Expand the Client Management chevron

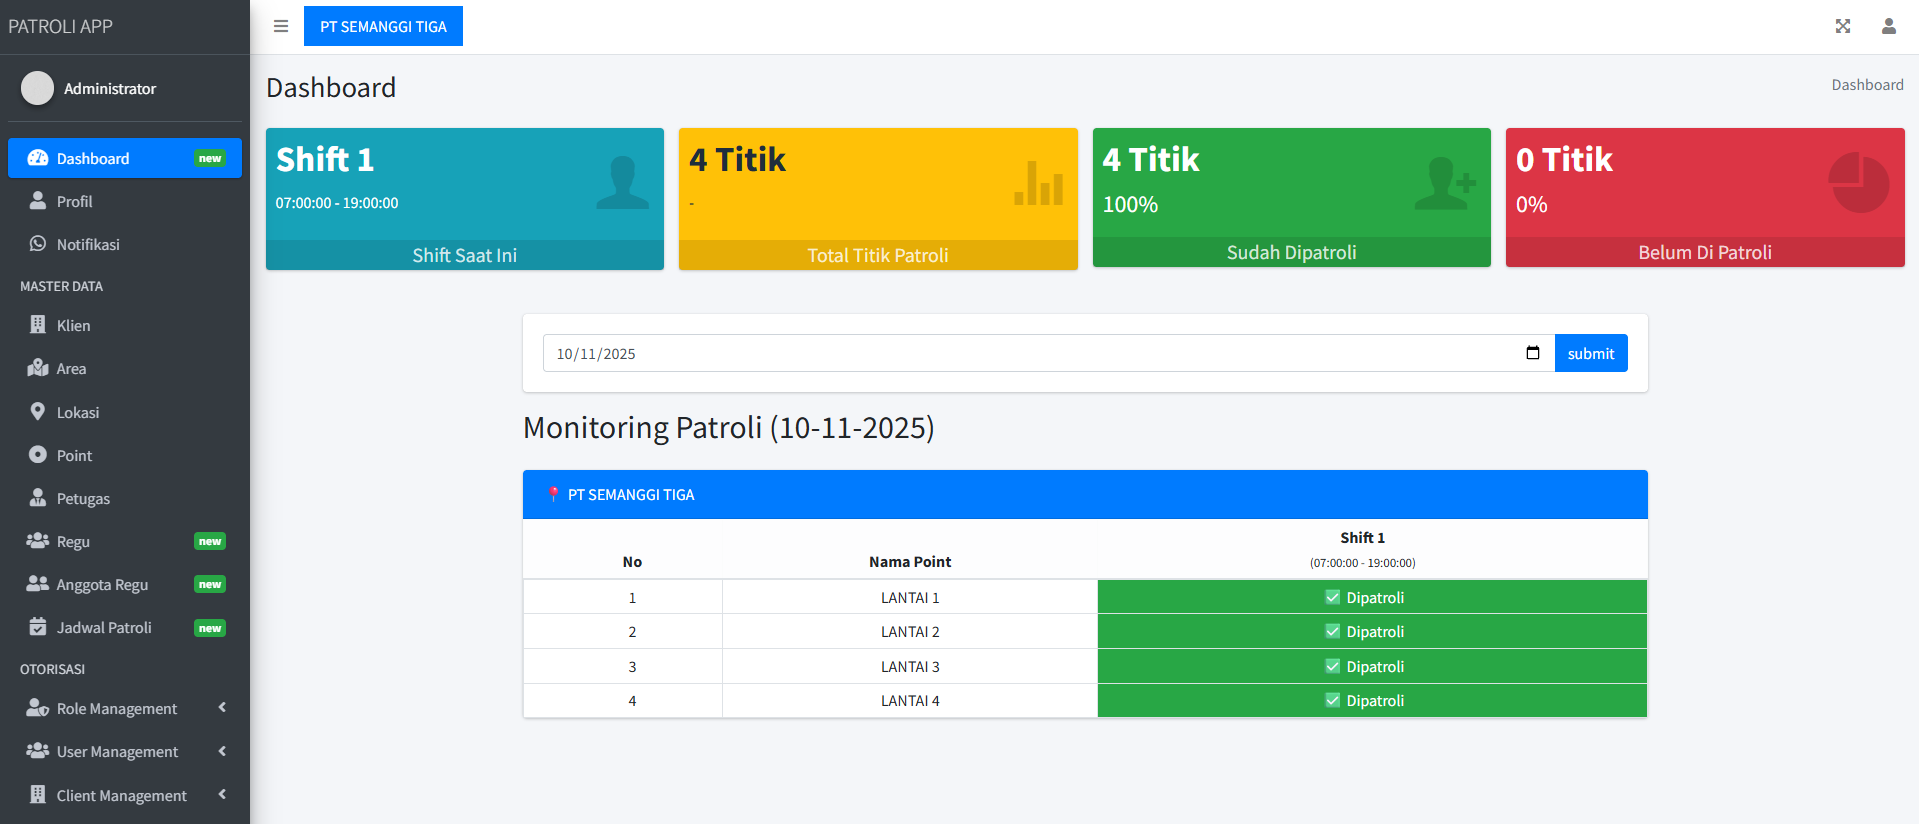(222, 794)
